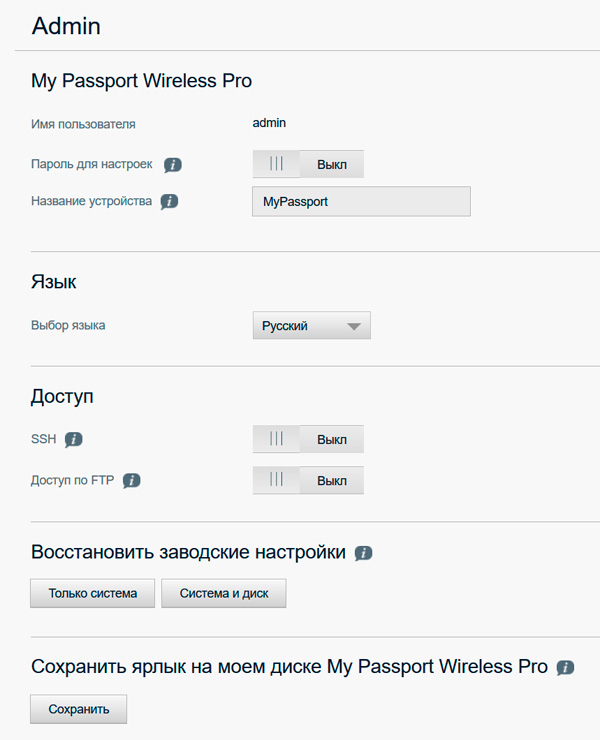Open the Русский language dropdown
Screen dimensions: 600x740
pos(311,326)
